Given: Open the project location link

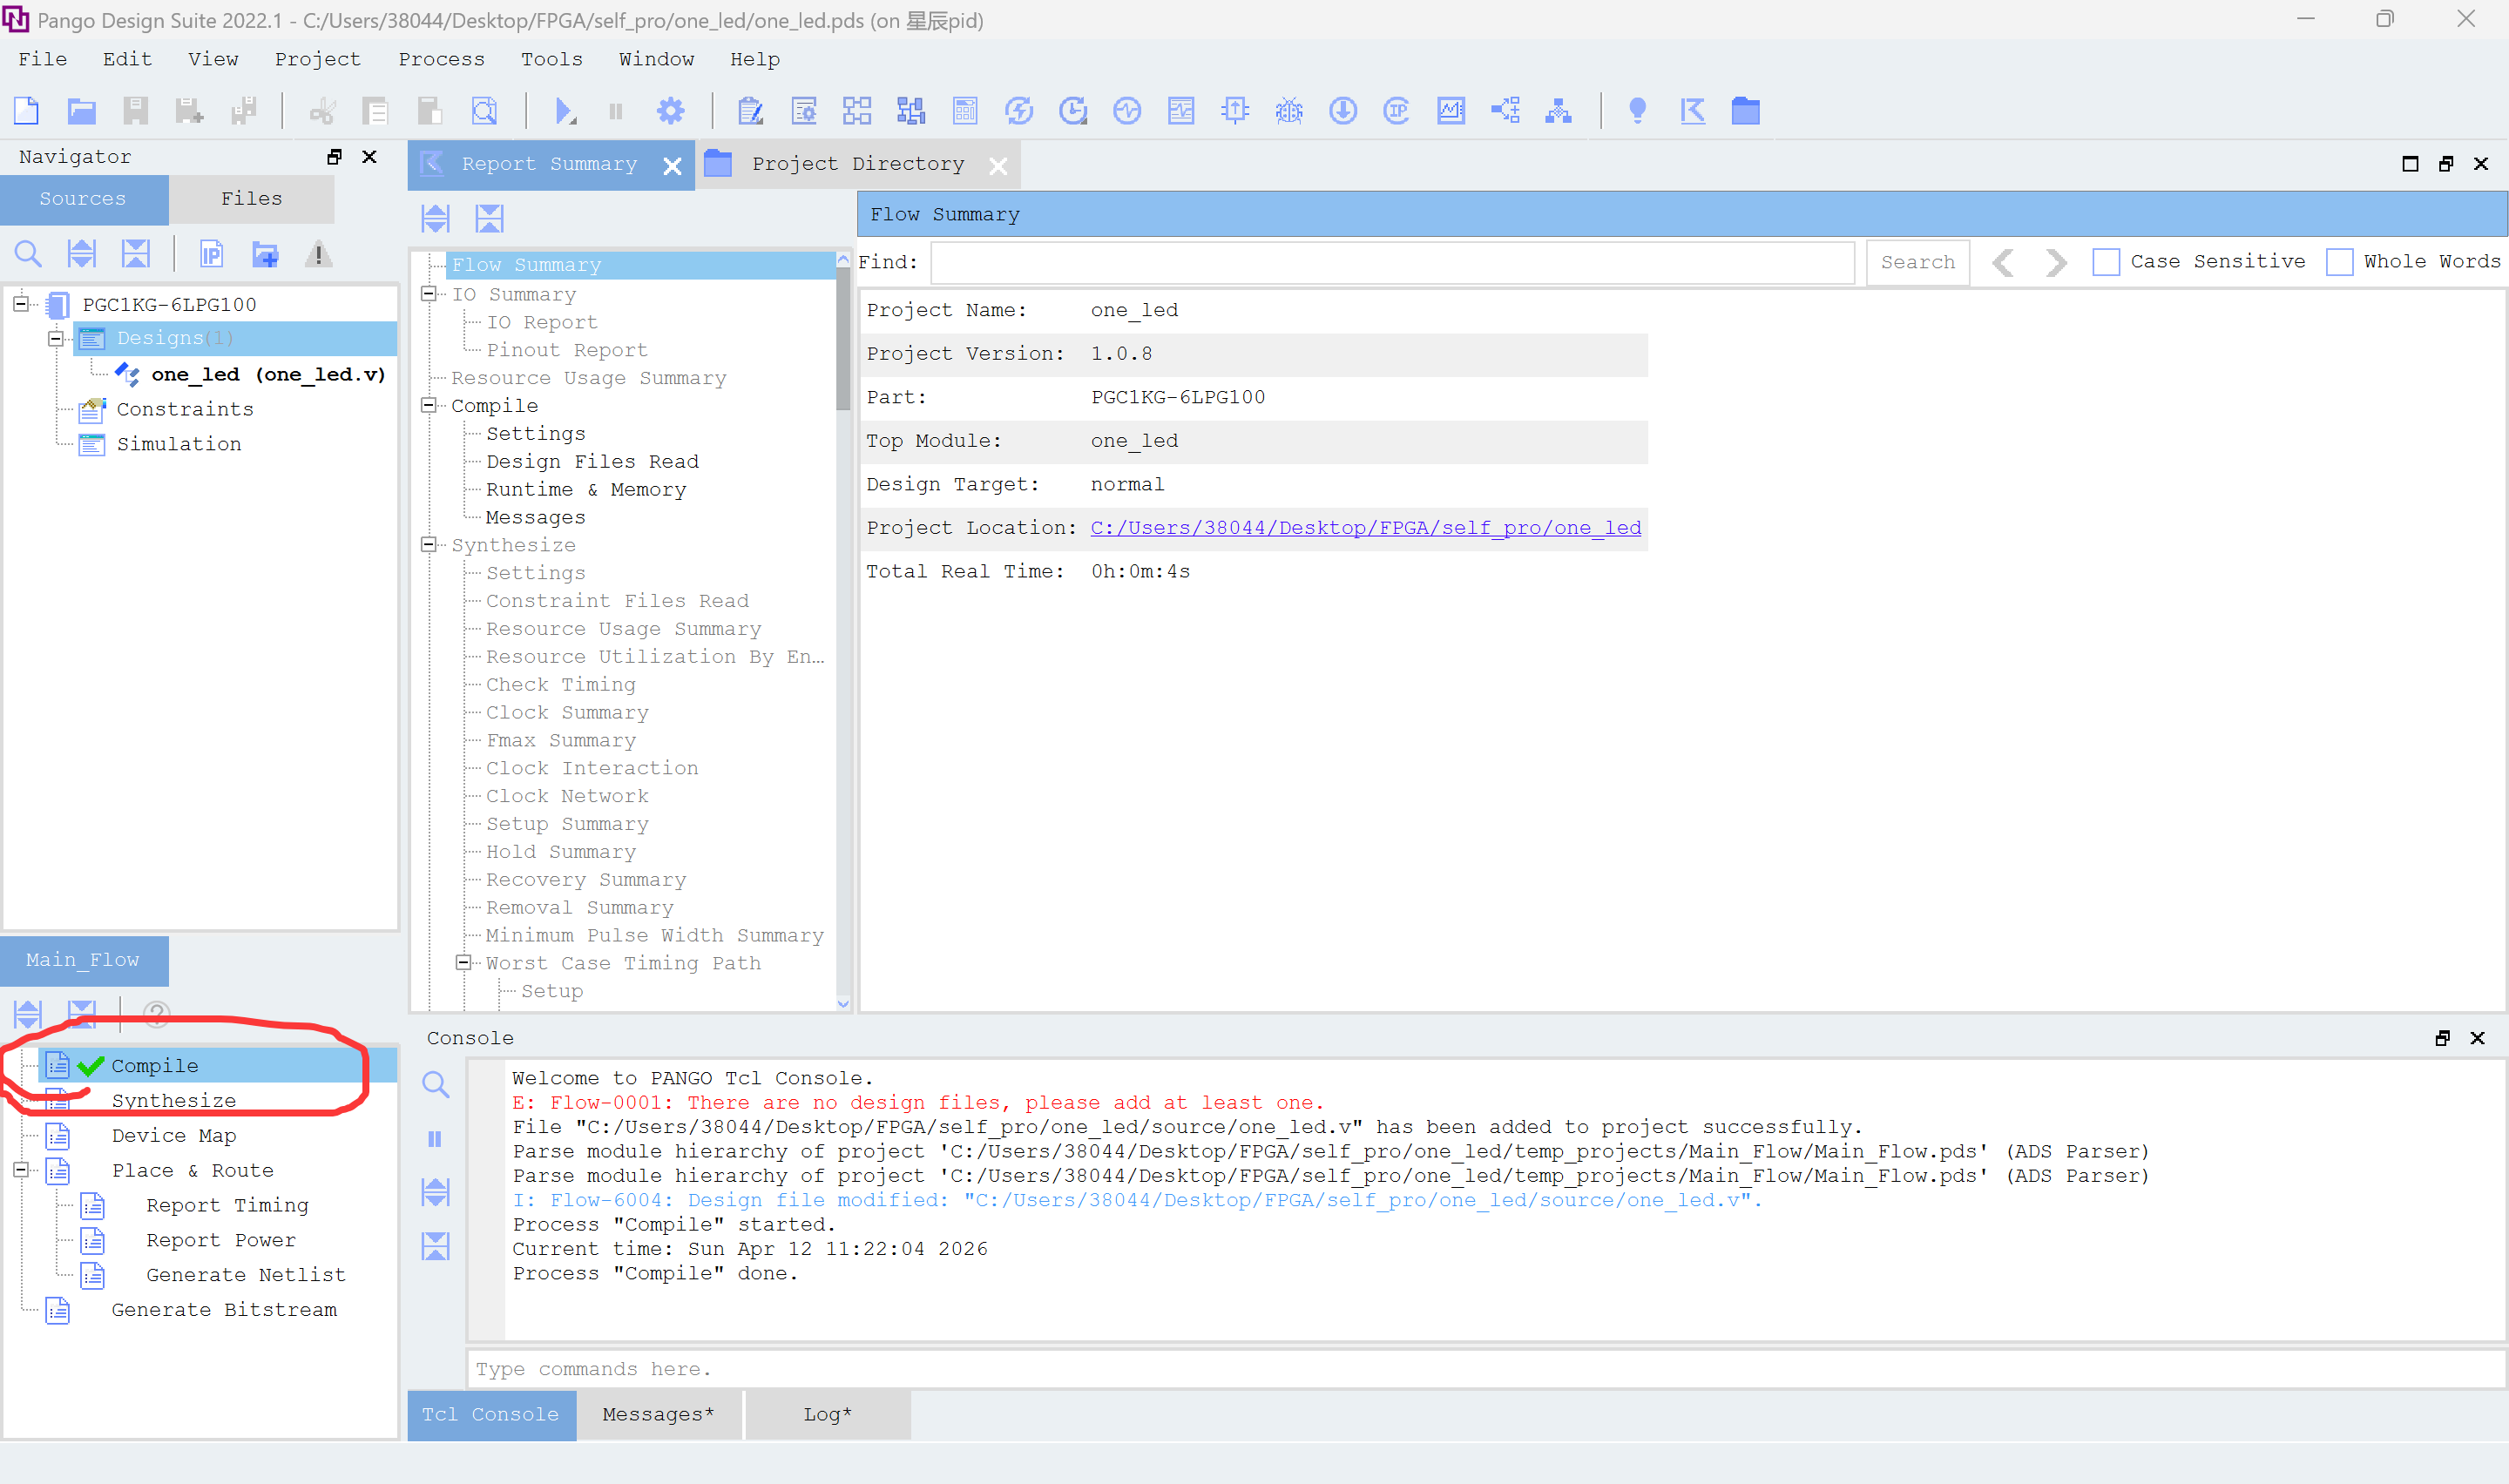Looking at the screenshot, I should (1365, 528).
